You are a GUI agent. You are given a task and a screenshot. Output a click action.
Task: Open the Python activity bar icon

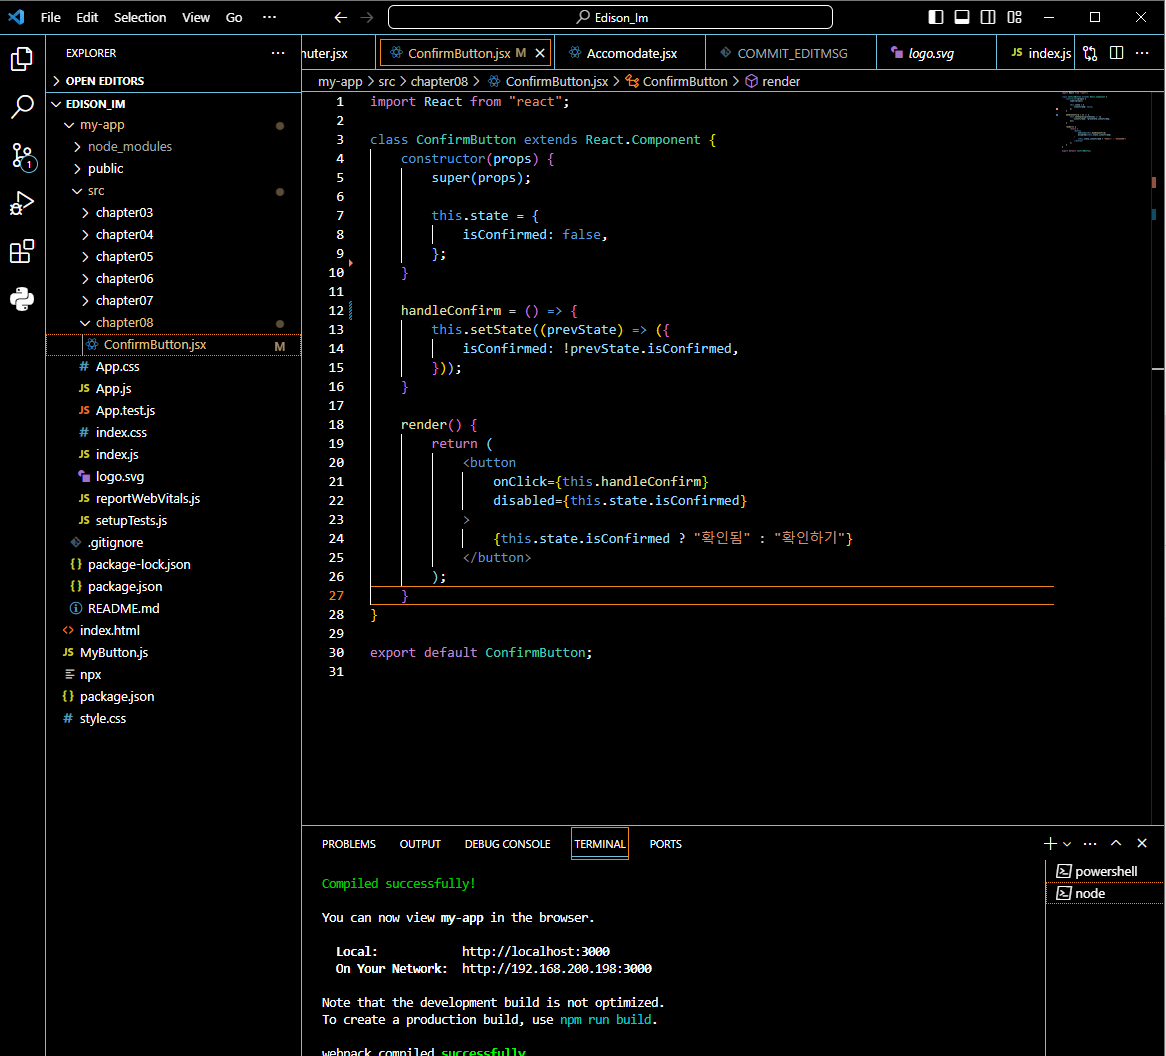click(x=22, y=299)
